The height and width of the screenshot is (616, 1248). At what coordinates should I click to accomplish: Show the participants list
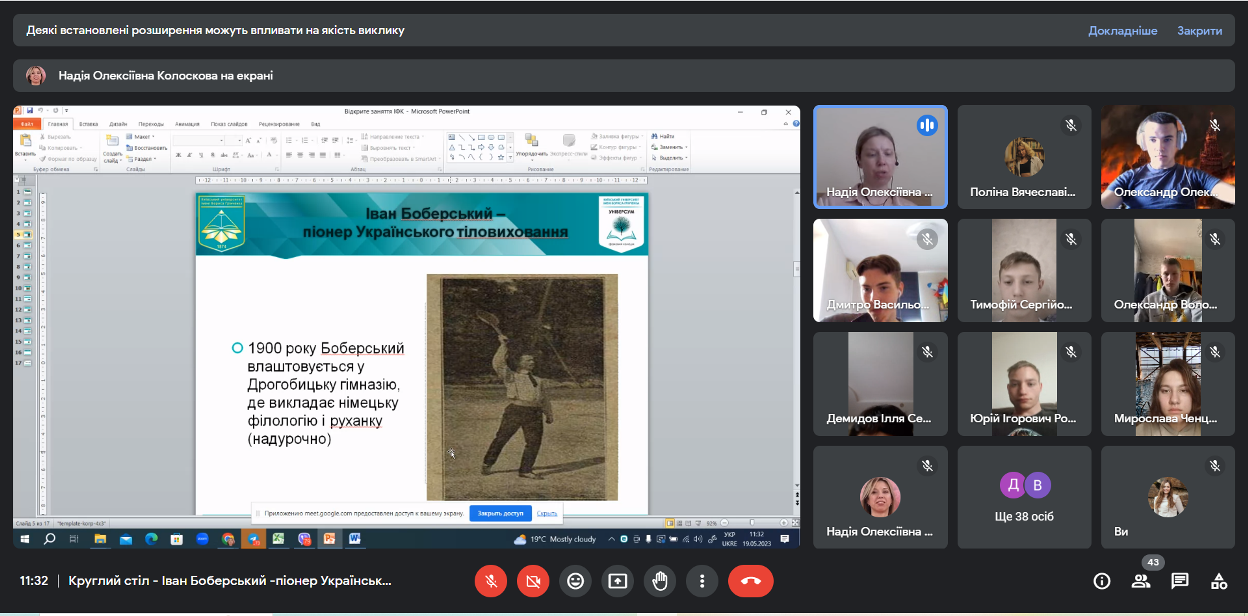tap(1141, 581)
